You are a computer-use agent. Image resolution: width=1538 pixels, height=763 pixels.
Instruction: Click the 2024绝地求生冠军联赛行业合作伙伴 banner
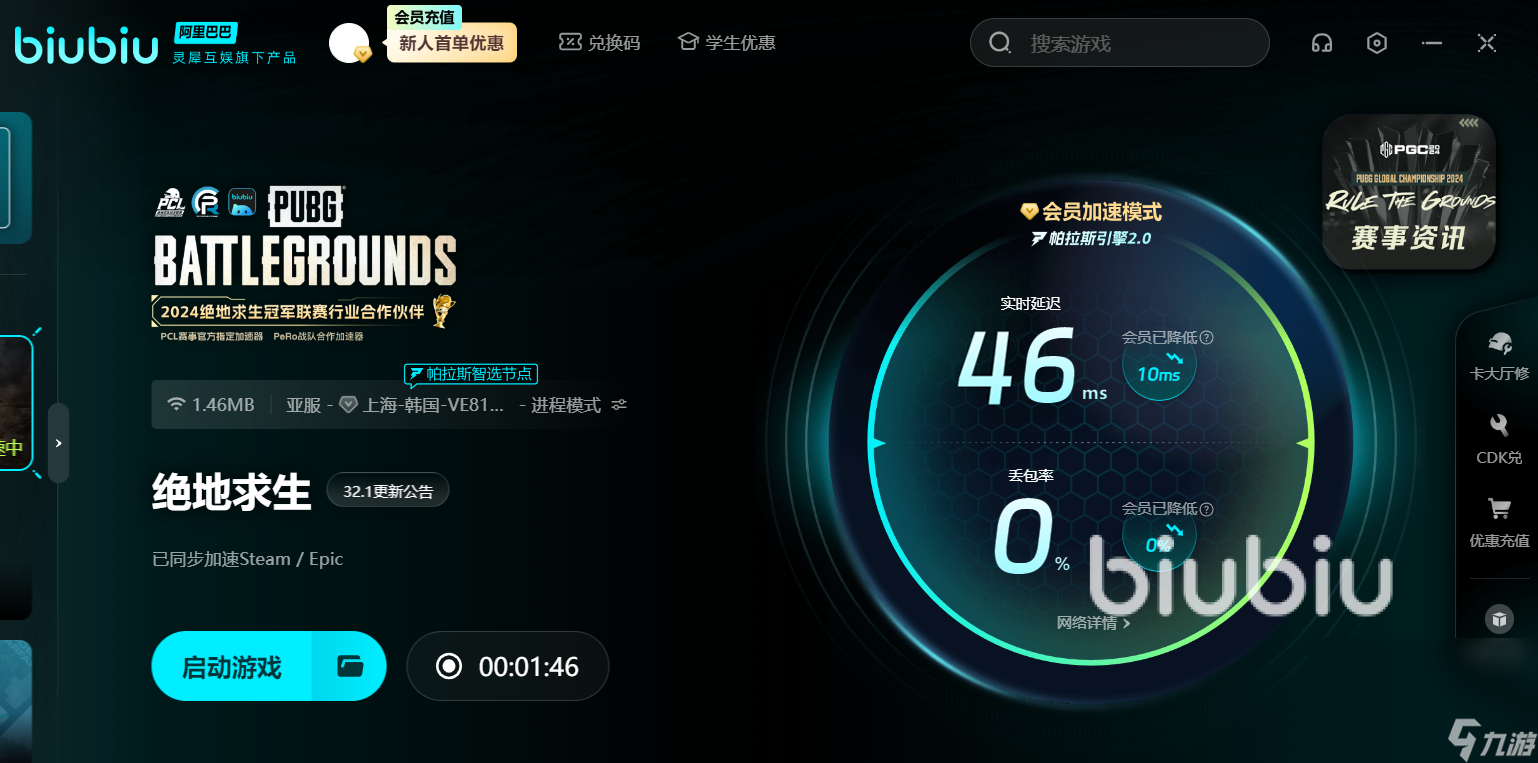pos(303,312)
